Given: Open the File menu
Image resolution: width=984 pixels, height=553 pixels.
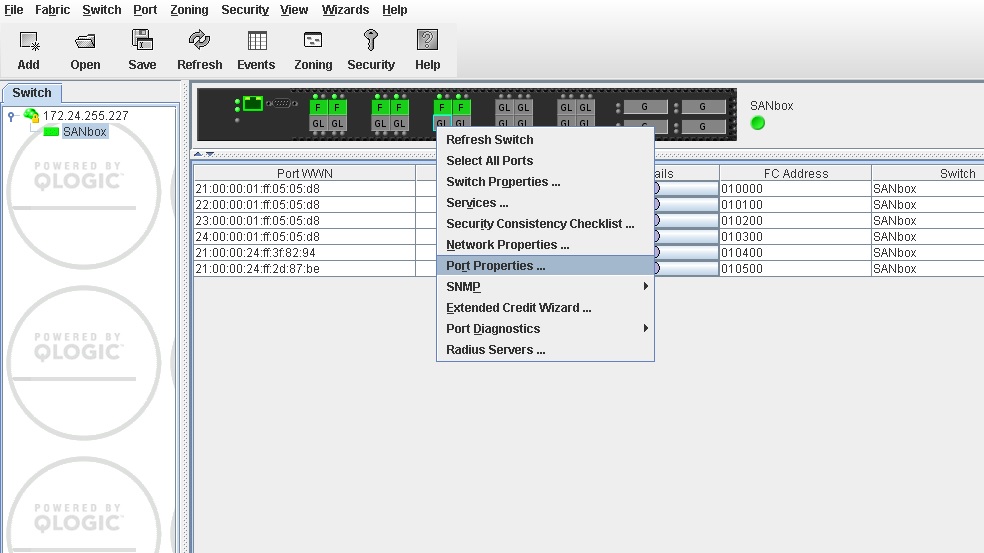Looking at the screenshot, I should (14, 10).
